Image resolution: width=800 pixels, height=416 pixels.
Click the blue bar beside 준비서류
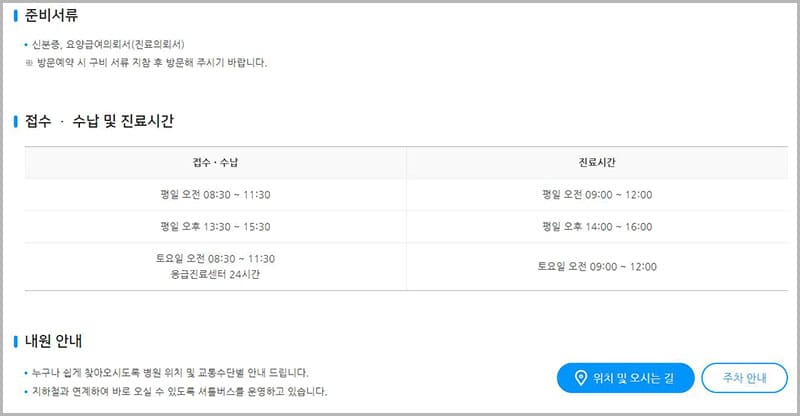coord(16,16)
